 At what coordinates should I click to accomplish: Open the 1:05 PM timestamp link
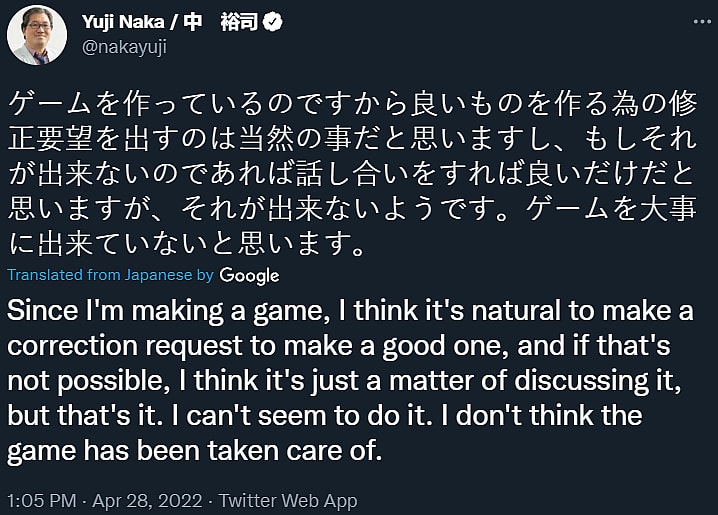tap(41, 499)
